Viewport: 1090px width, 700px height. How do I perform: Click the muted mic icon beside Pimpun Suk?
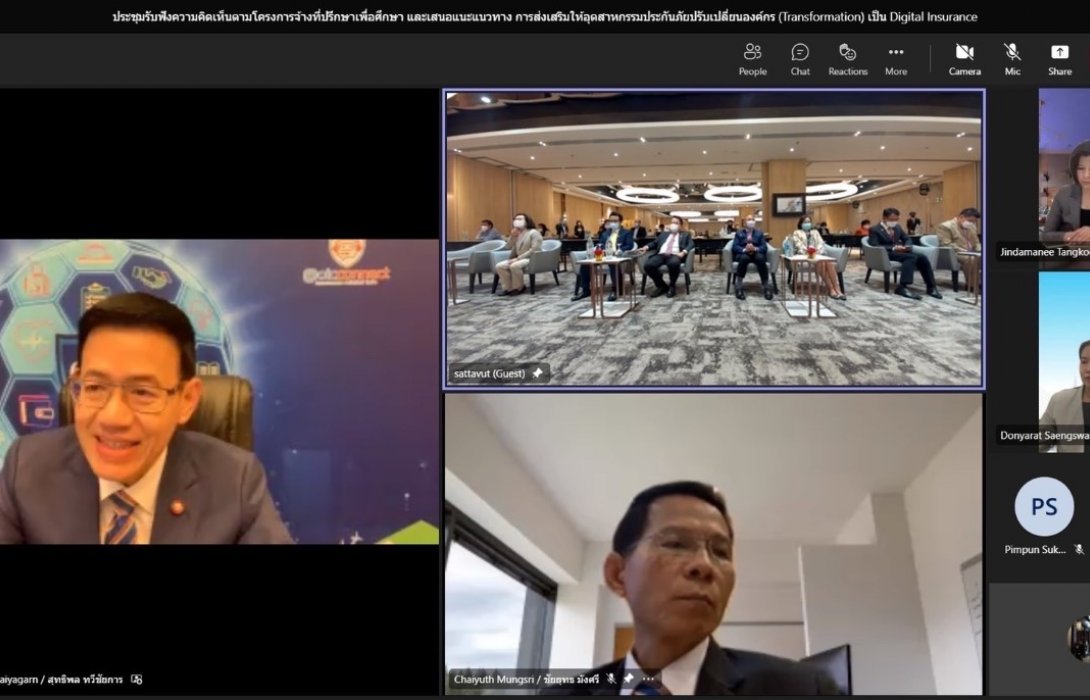[x=1079, y=549]
